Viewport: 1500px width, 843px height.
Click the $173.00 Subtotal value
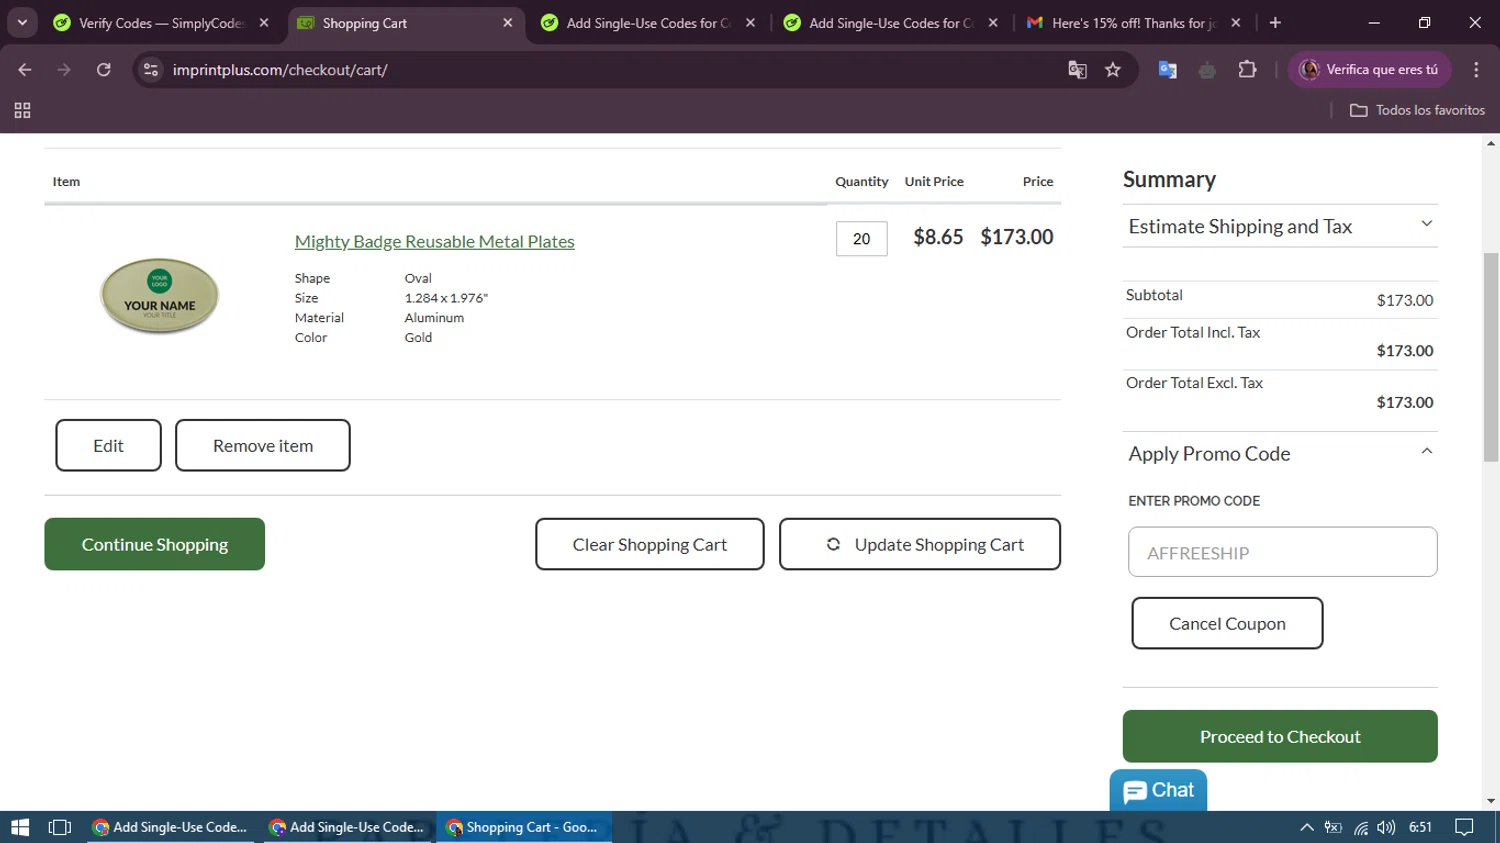coord(1404,300)
